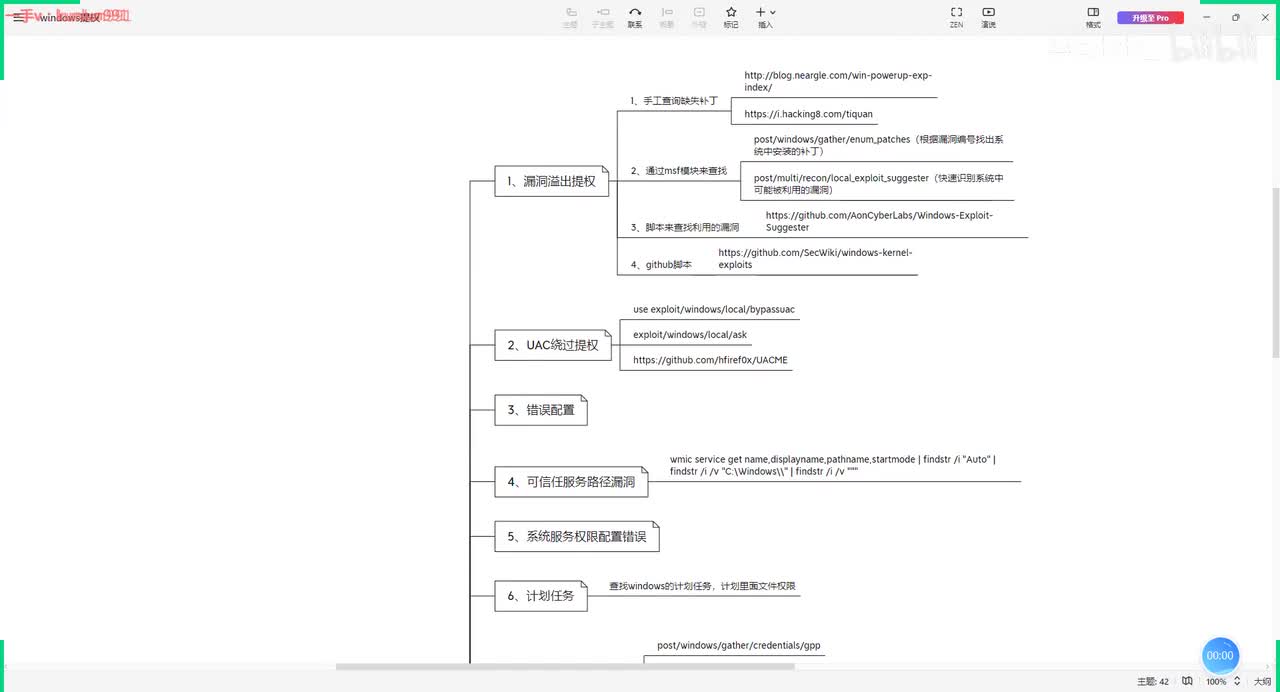1280x692 pixels.
Task: Select the 查找windows的计划任务 topic
Action: (x=702, y=586)
